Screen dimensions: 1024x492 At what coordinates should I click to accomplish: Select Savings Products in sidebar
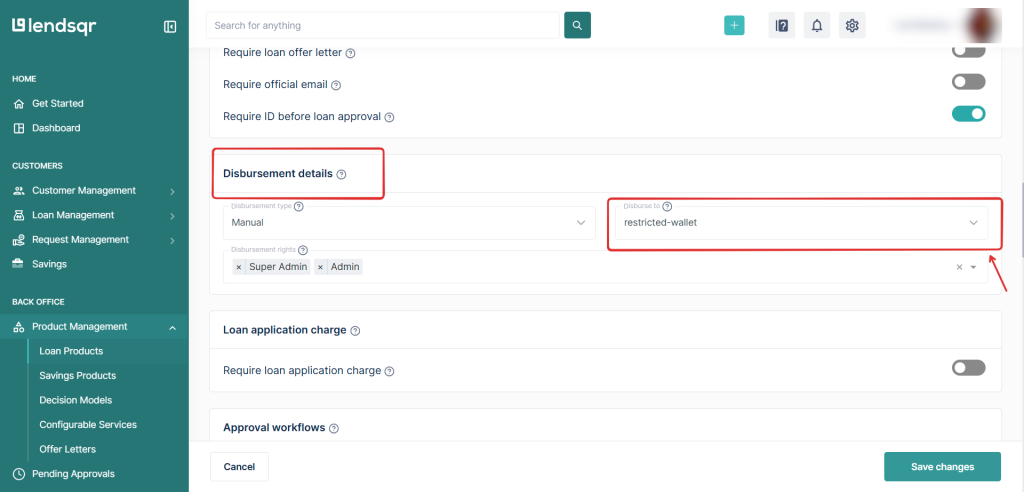(x=77, y=376)
